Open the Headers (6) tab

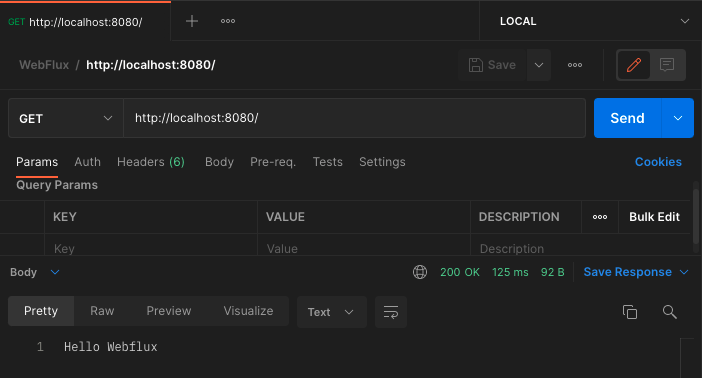[151, 162]
